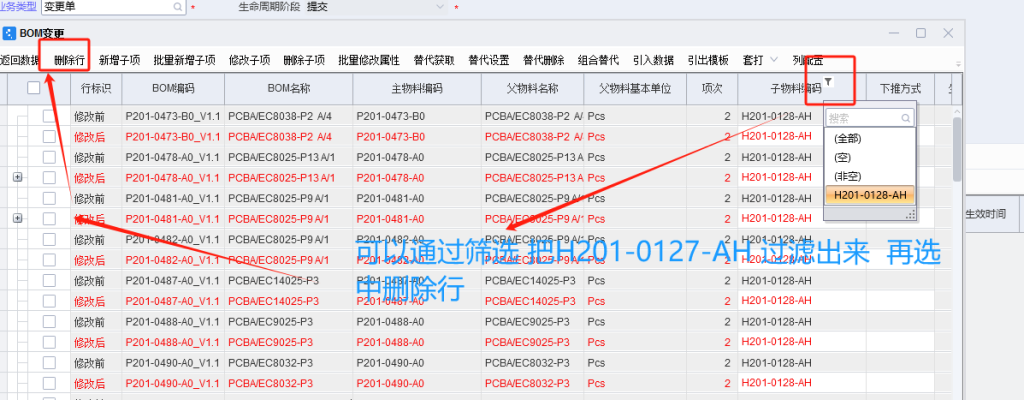This screenshot has width=1024, height=400.
Task: Check the 修改前 P201-0473-B0_V1.1 row checkbox
Action: tap(50, 116)
